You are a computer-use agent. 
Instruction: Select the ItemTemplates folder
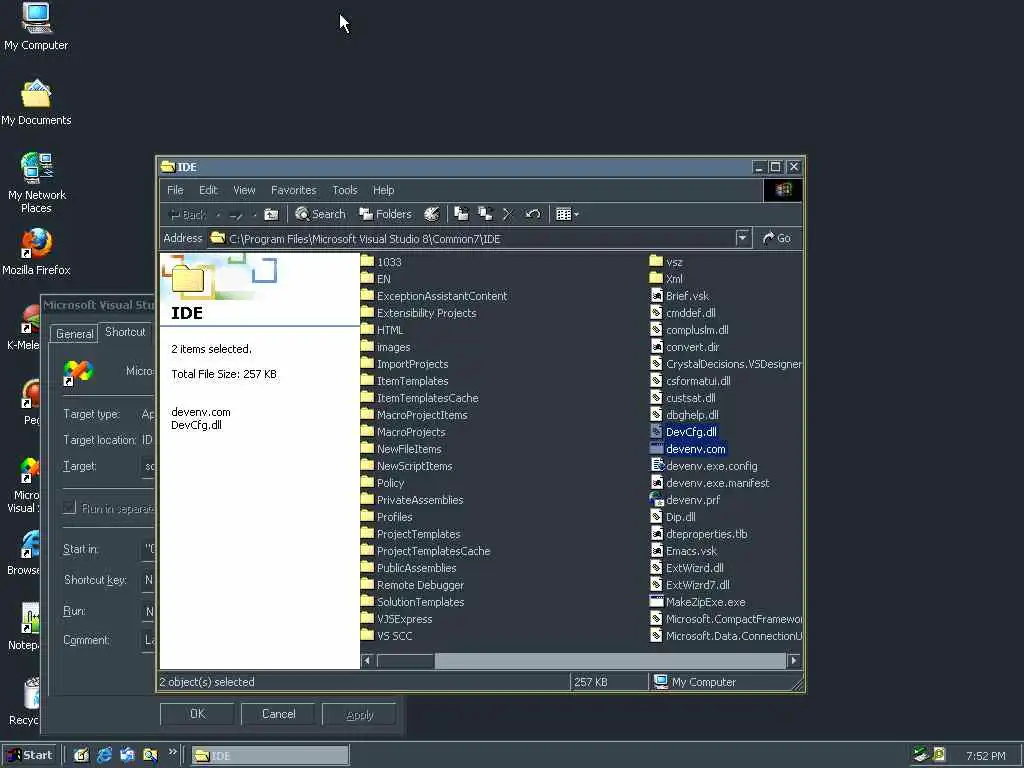pos(405,381)
